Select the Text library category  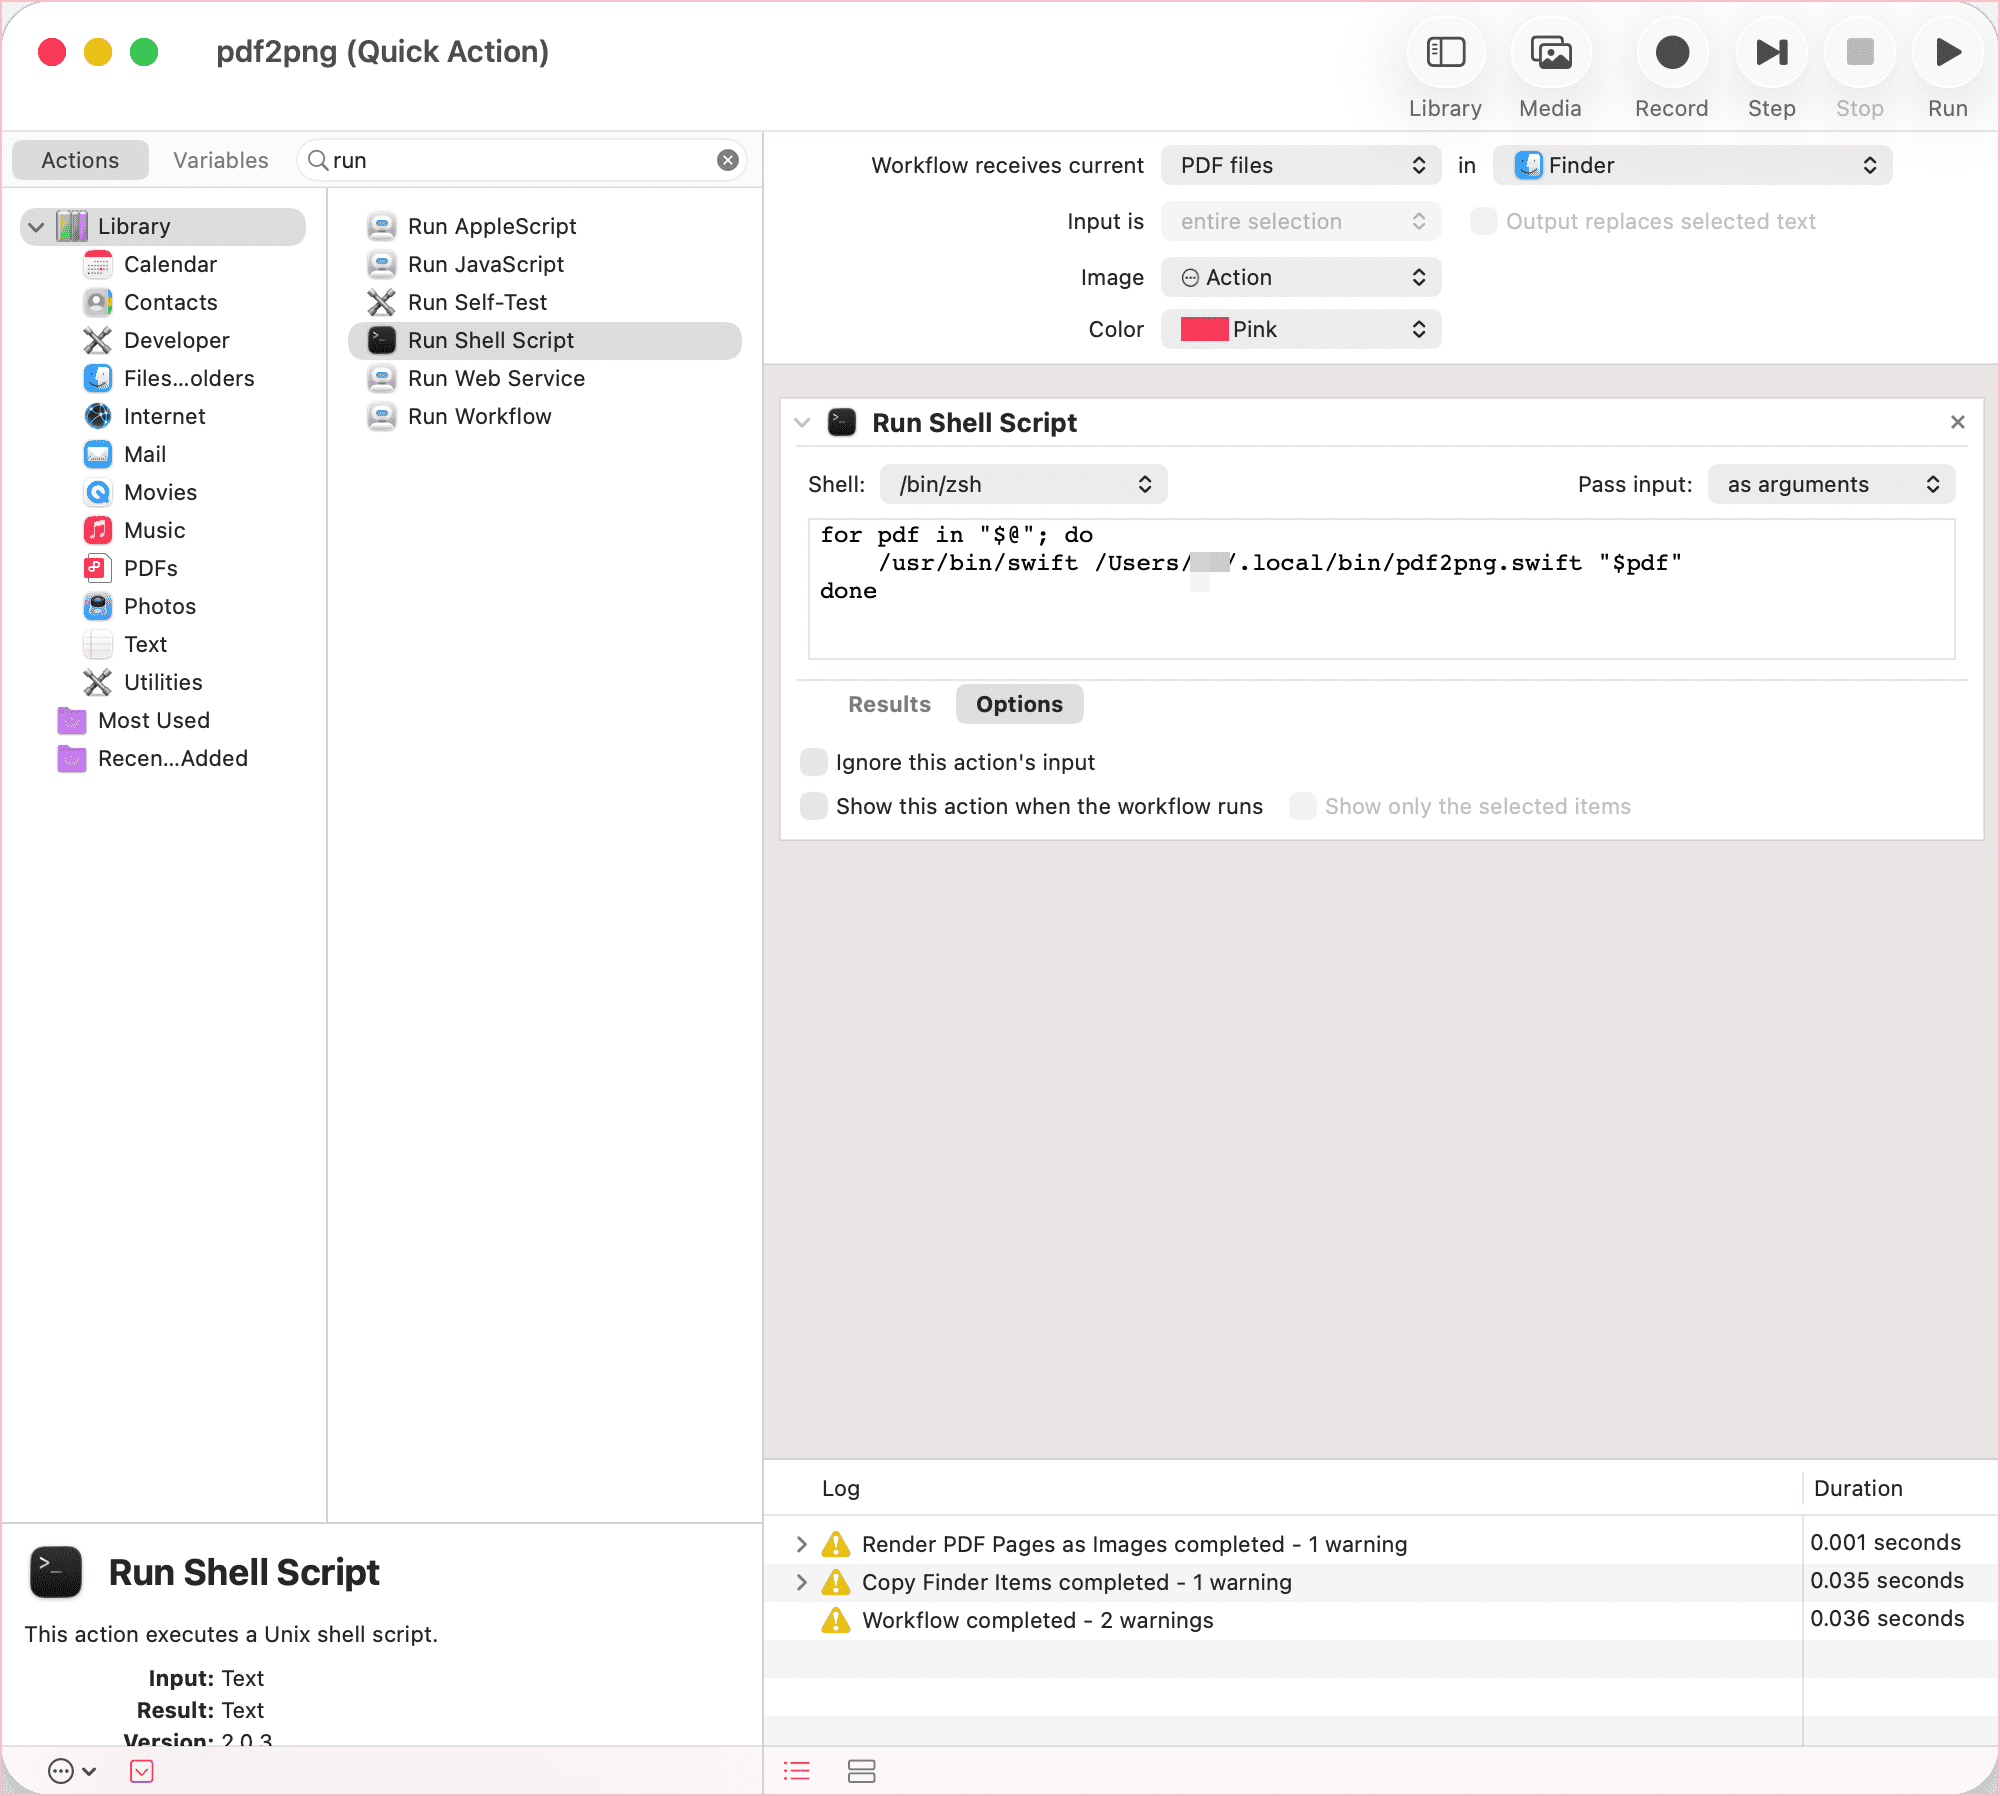tap(145, 644)
